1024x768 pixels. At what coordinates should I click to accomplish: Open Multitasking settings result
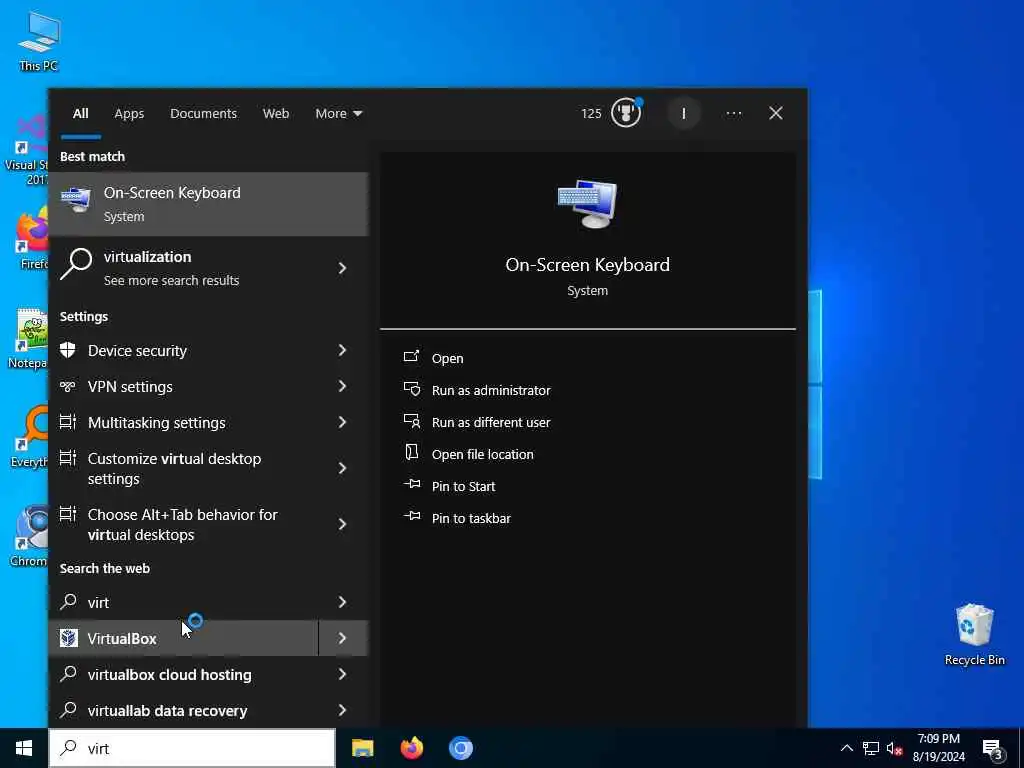point(185,423)
